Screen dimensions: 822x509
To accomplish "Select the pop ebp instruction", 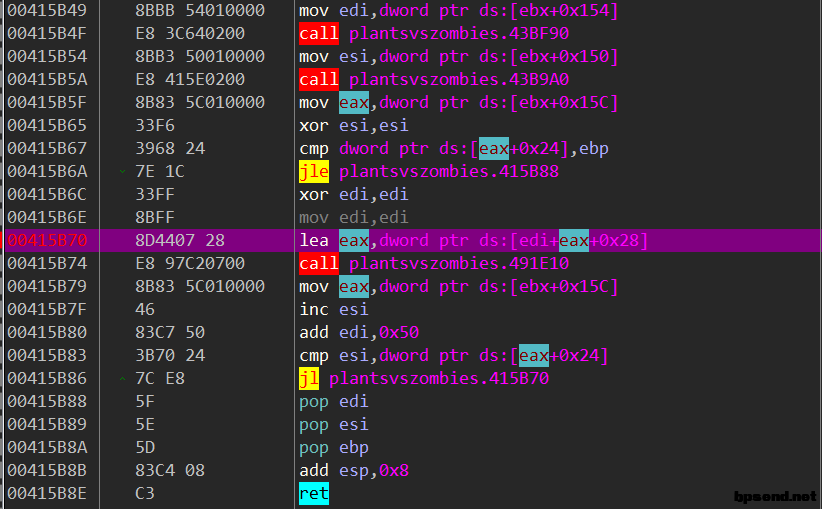I will 333,448.
